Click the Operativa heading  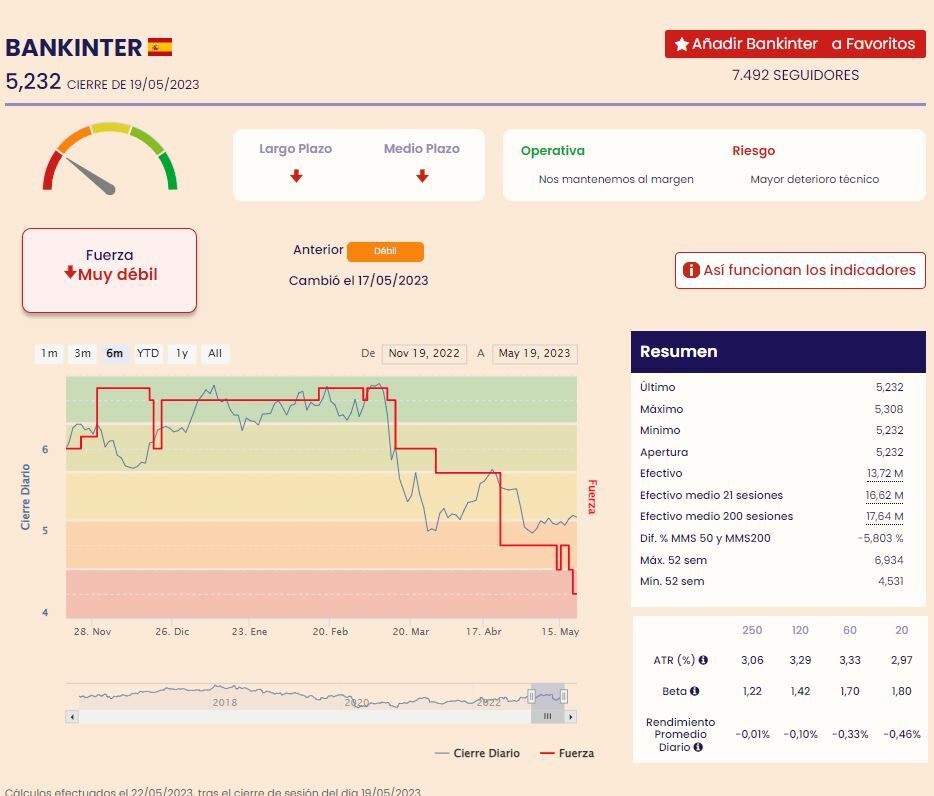[553, 151]
